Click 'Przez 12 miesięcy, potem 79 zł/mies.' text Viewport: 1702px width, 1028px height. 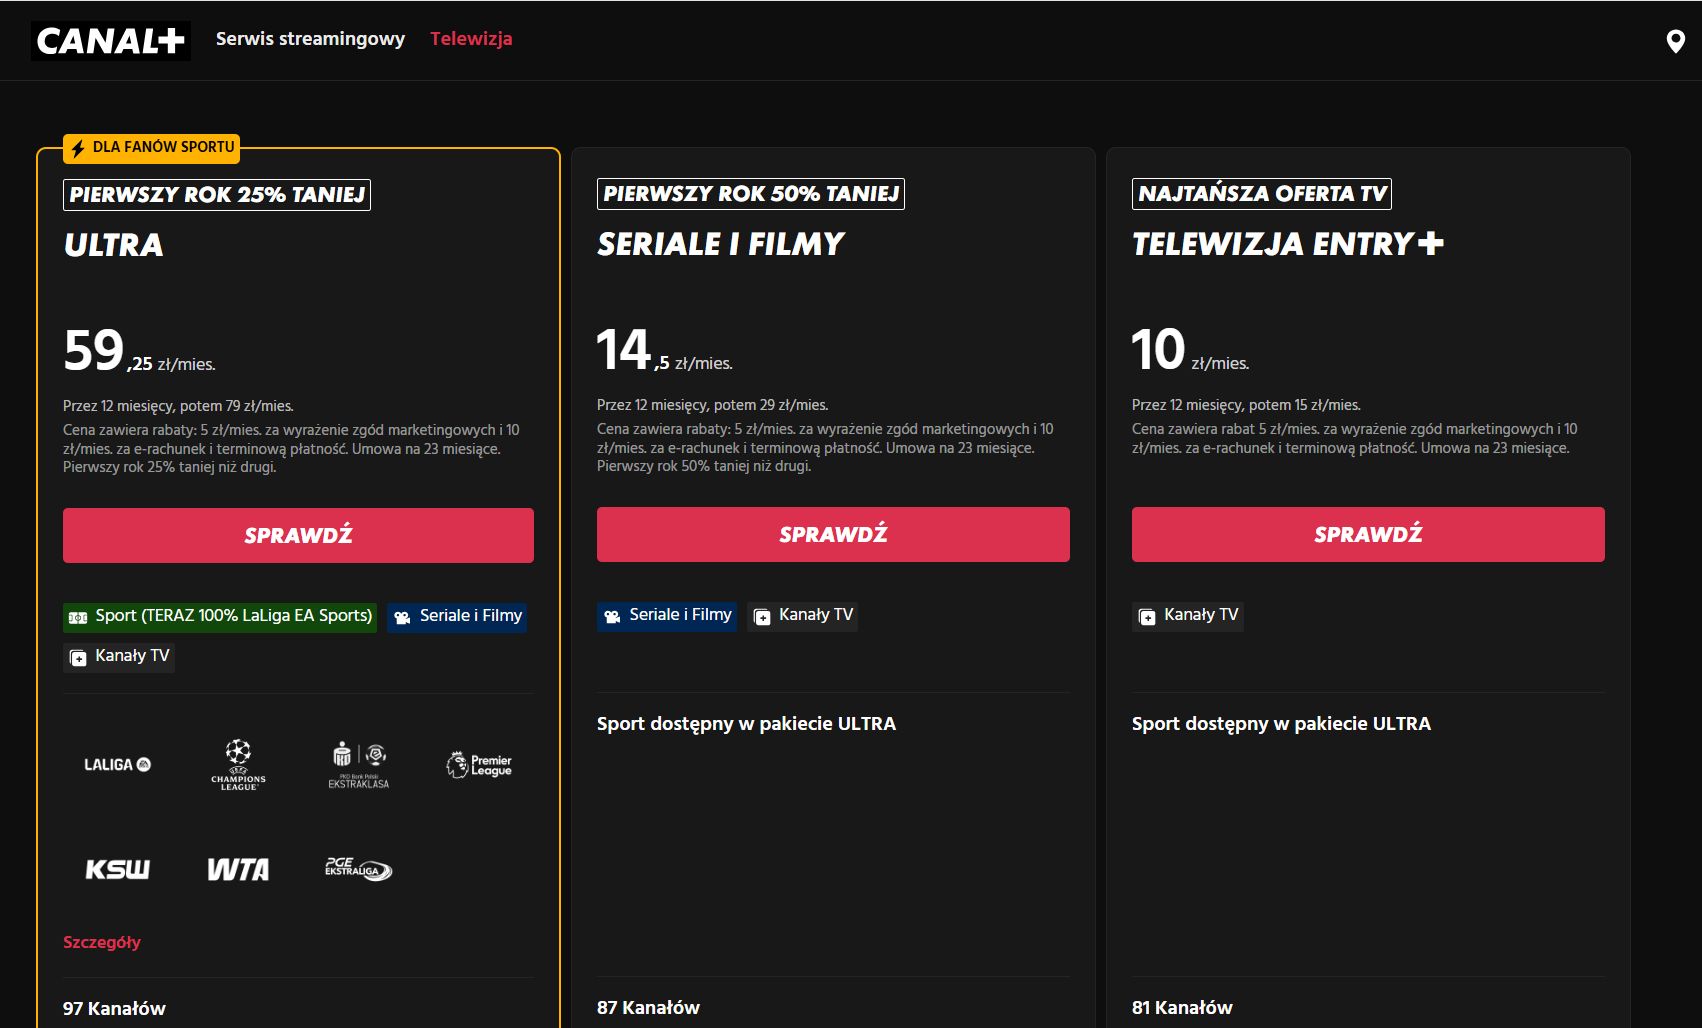(178, 406)
